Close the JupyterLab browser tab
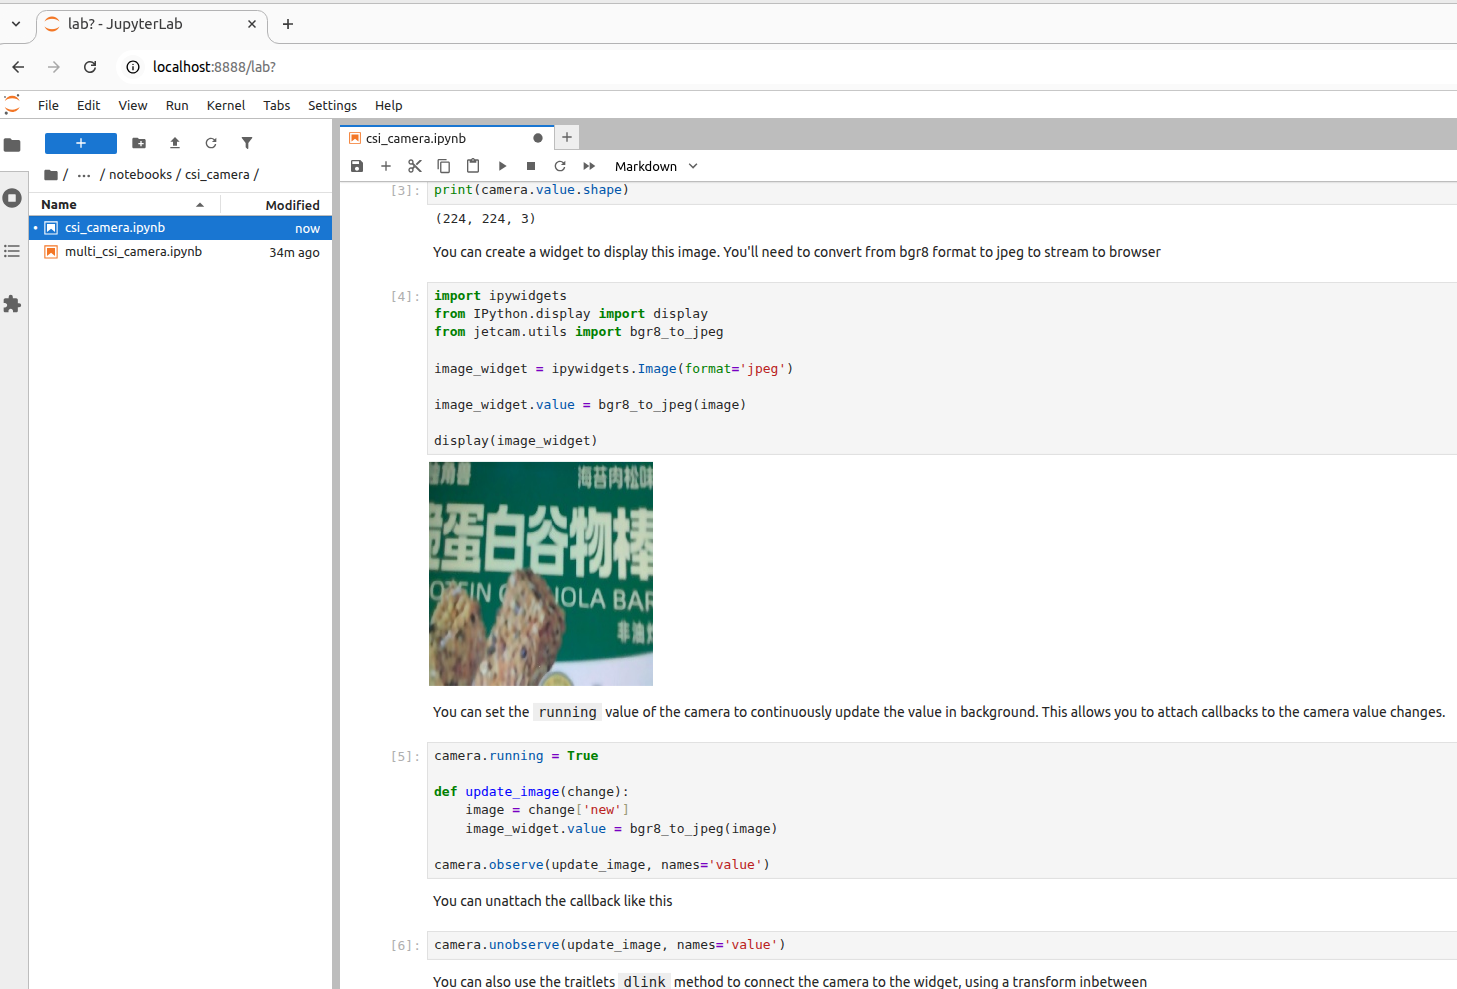 point(252,24)
